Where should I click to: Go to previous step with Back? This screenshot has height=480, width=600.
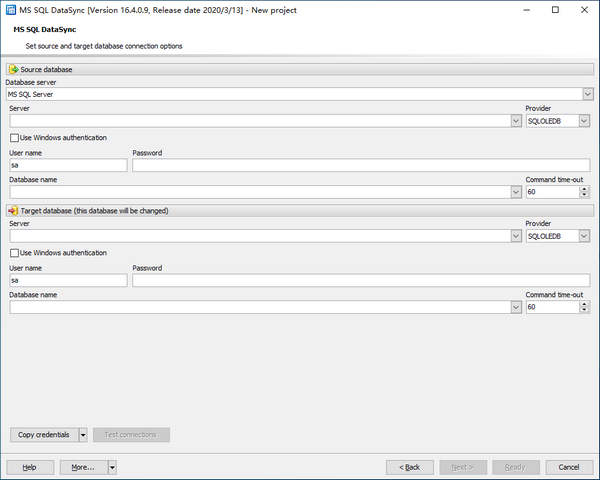coord(410,467)
